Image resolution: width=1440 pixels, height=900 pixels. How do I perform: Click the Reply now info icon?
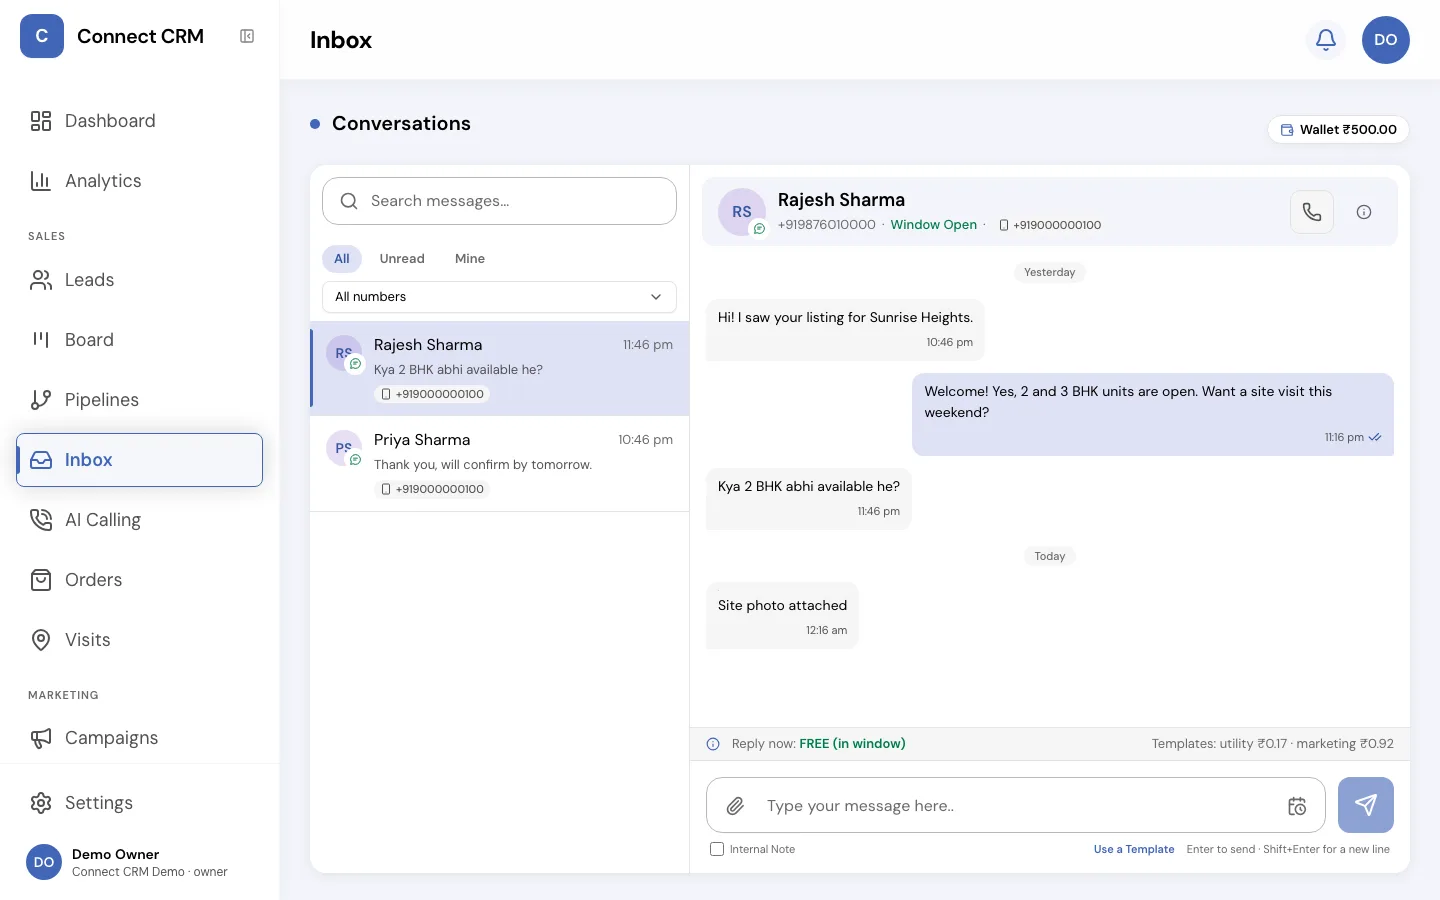[713, 744]
